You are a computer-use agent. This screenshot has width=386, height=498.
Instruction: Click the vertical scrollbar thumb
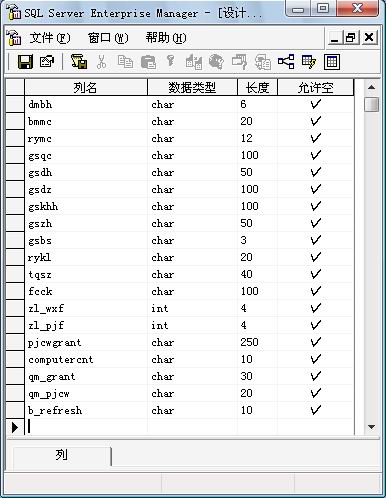[371, 104]
